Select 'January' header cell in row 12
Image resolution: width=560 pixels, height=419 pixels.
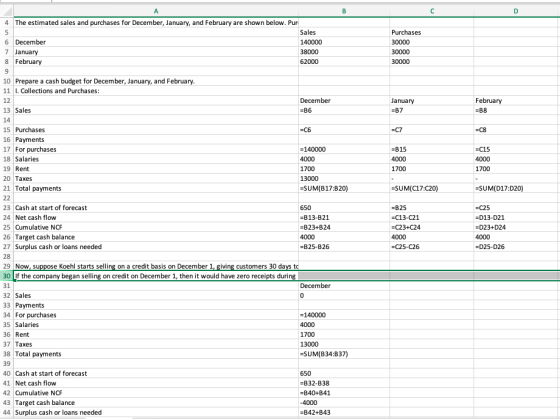432,100
